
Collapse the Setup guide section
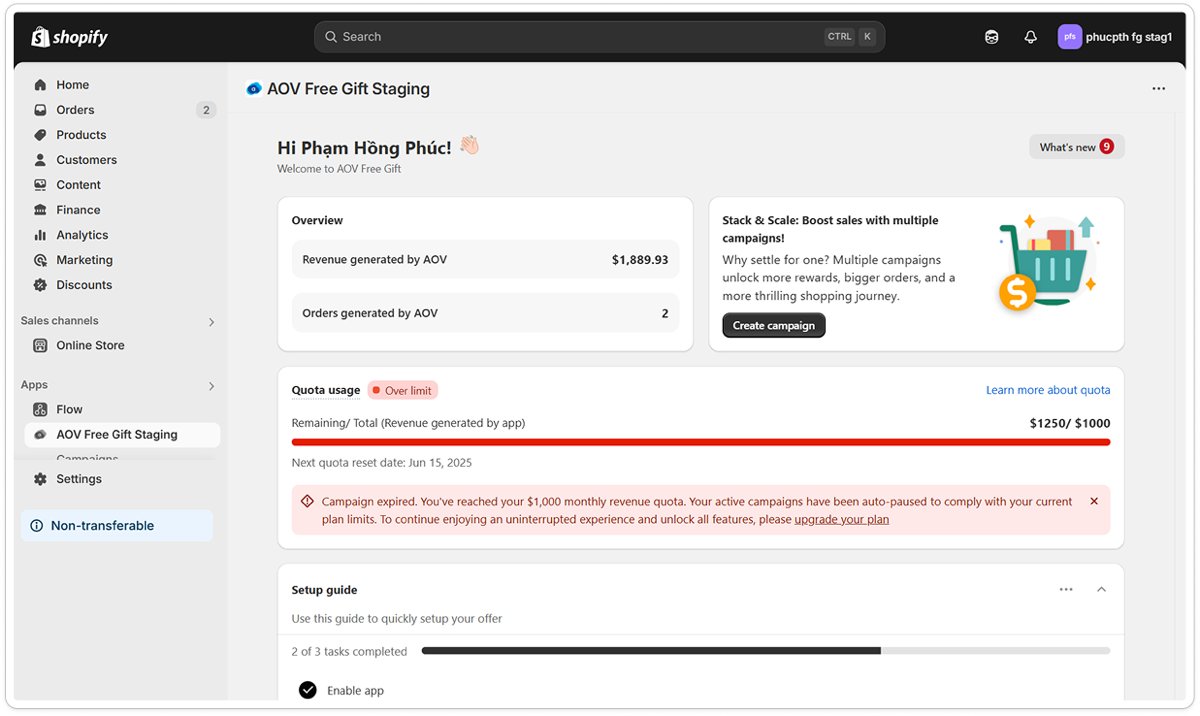[x=1101, y=590]
